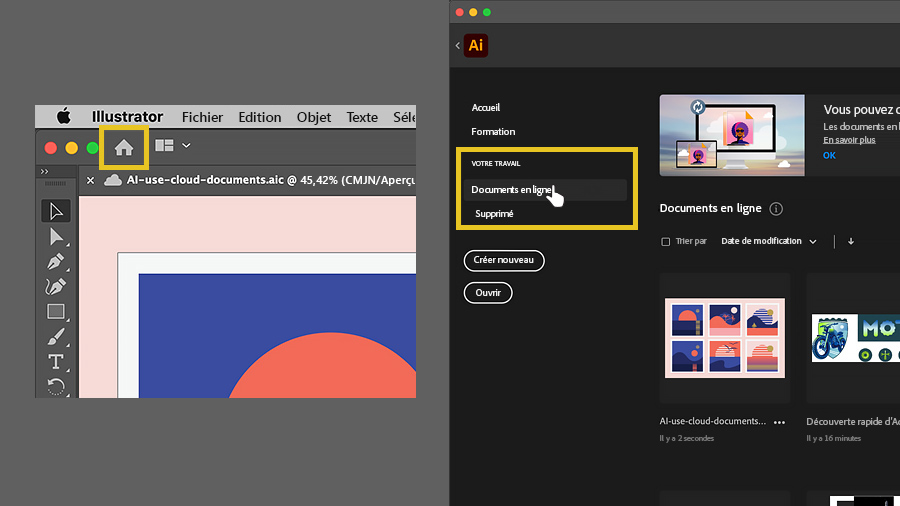Open Documents en ligne in sidebar
Viewport: 900px width, 506px height.
(545, 190)
